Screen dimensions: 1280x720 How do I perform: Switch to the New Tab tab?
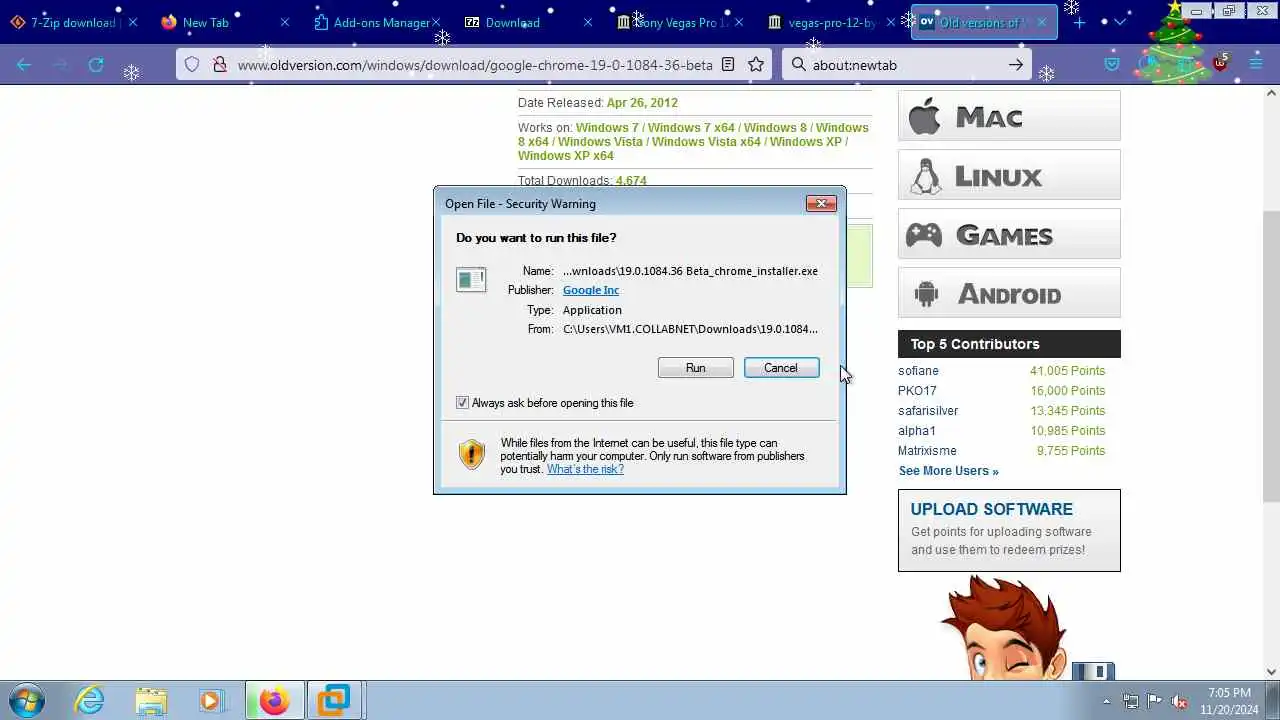(x=206, y=22)
